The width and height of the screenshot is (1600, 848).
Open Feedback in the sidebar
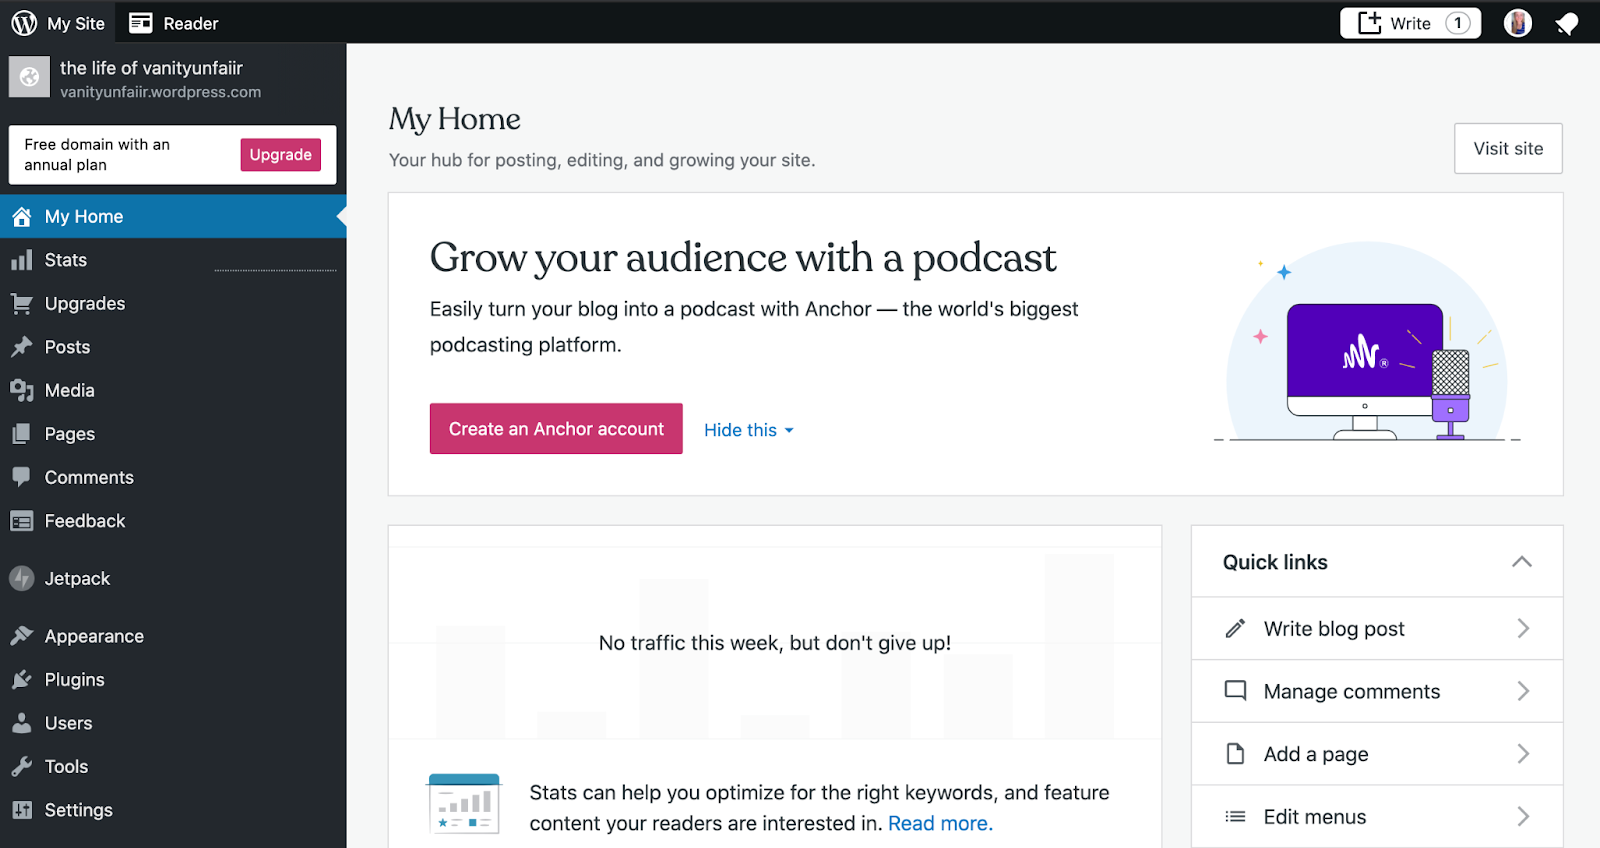pyautogui.click(x=173, y=521)
